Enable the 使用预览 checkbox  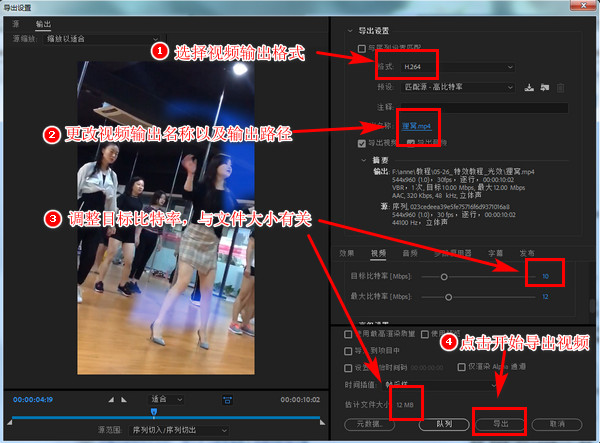click(x=425, y=334)
